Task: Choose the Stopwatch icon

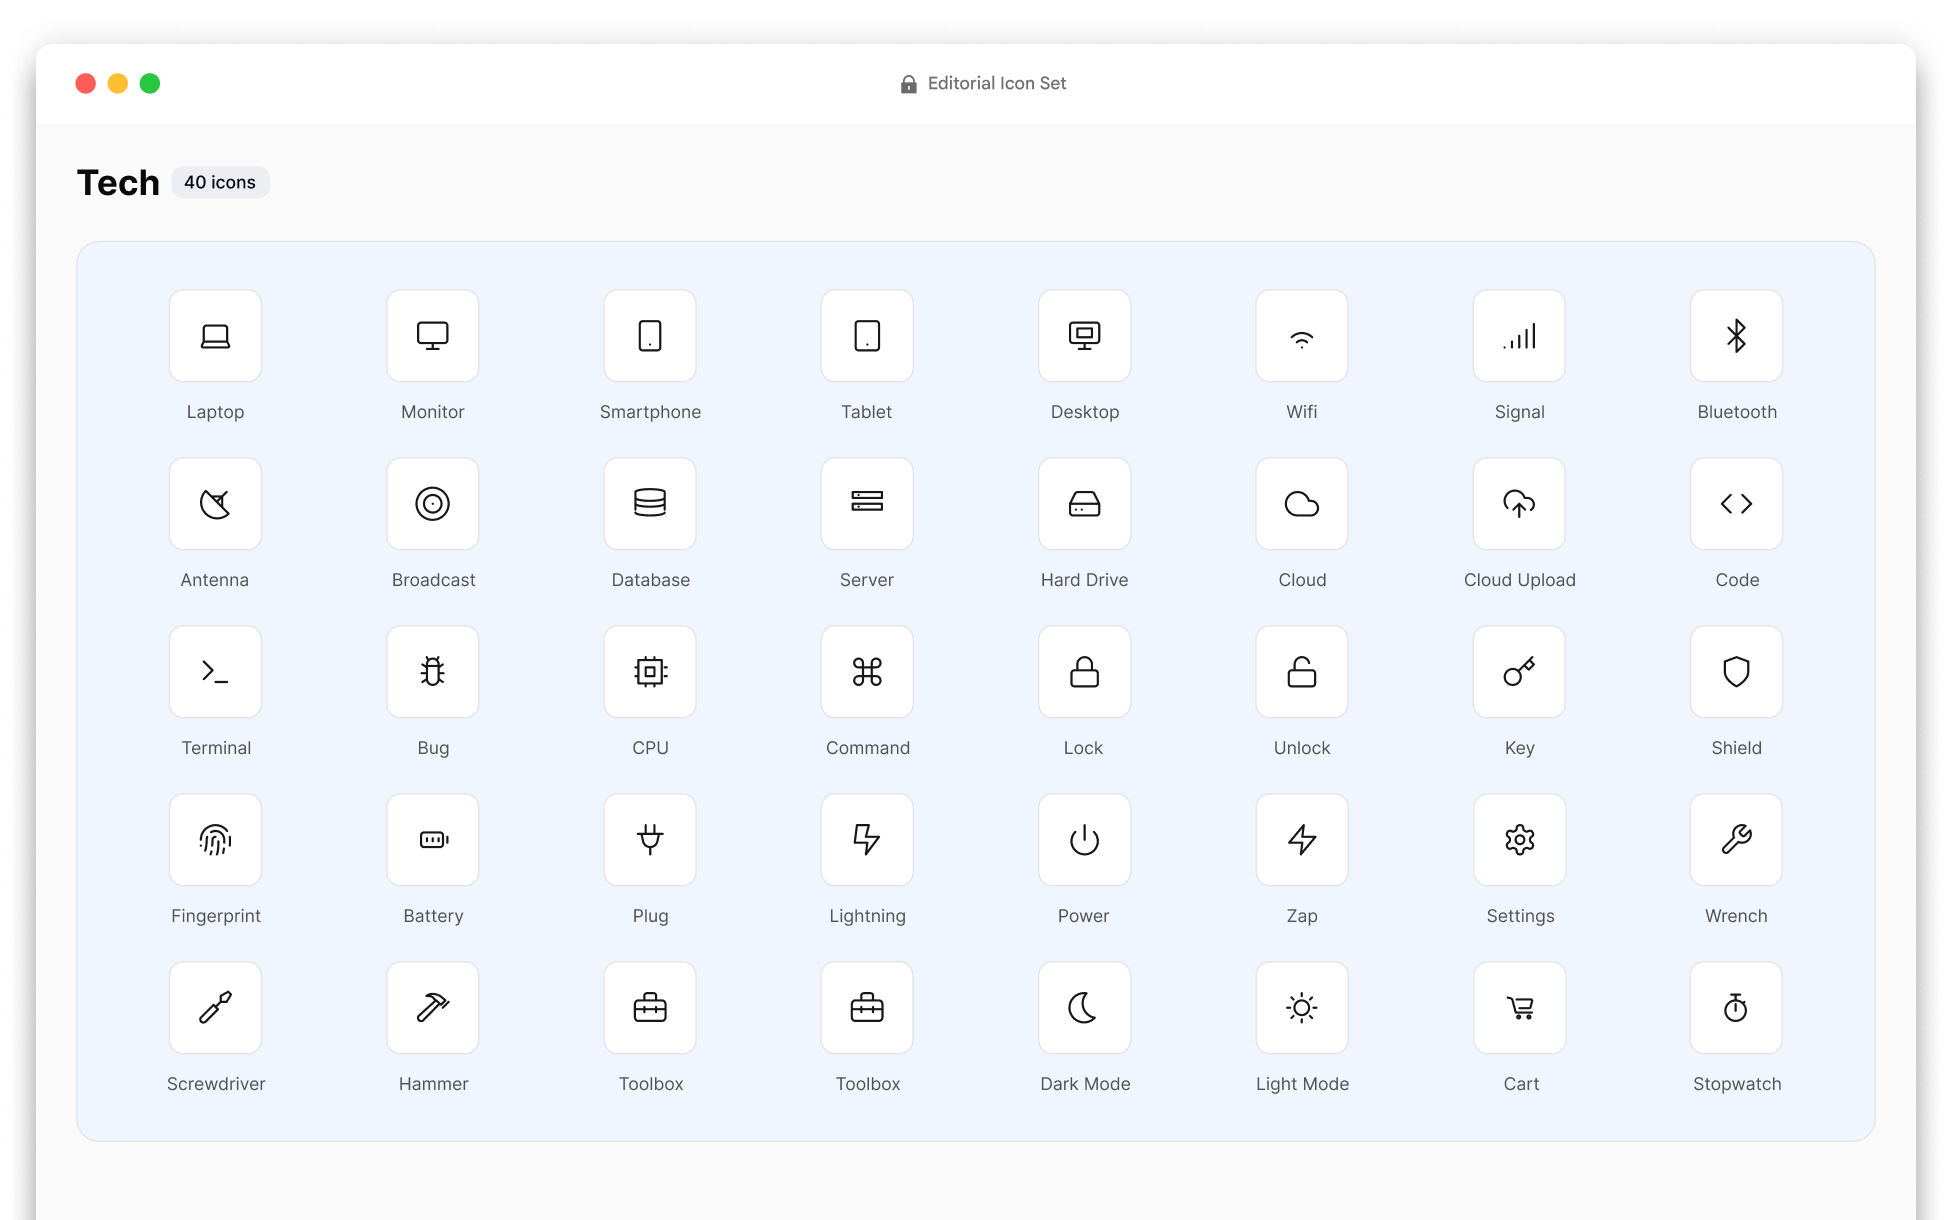Action: tap(1737, 1008)
